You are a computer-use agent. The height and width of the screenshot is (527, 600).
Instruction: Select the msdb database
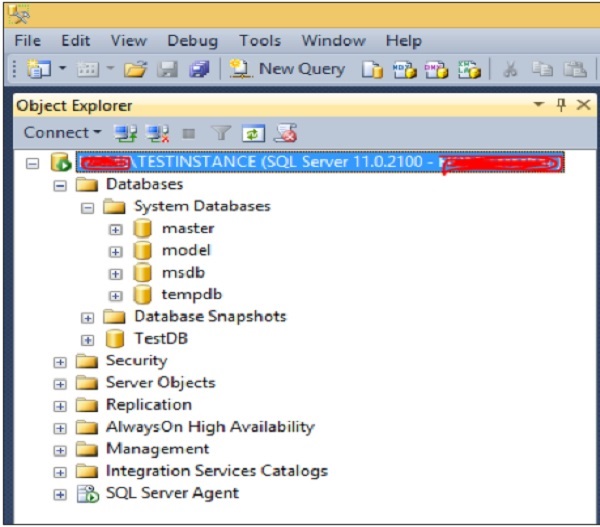click(184, 272)
